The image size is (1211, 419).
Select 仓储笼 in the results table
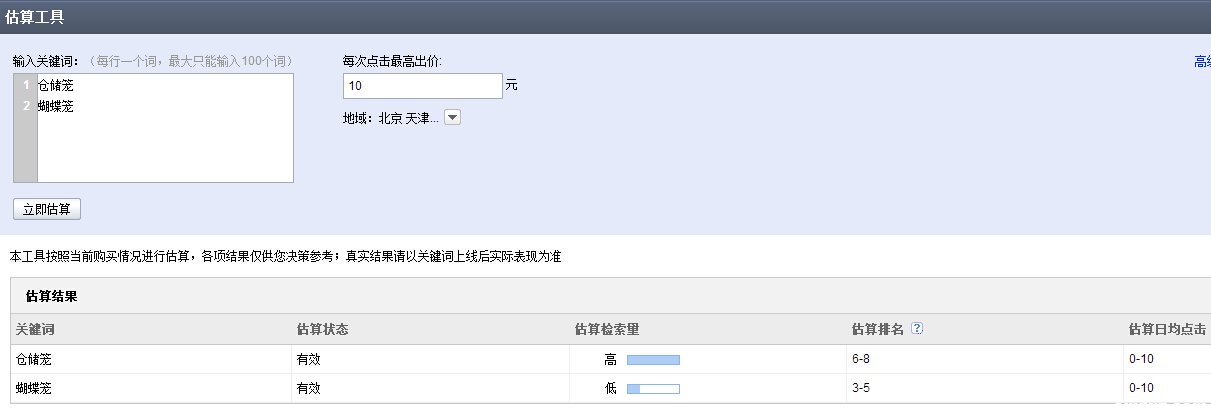tap(33, 359)
